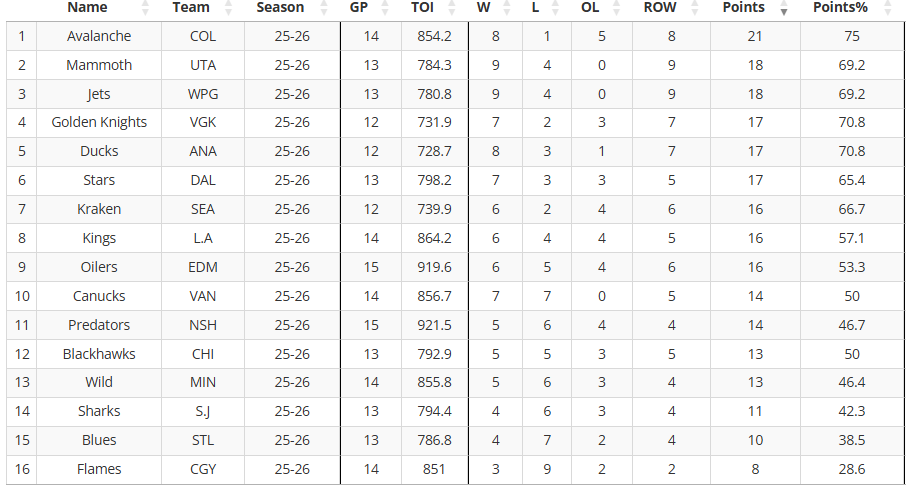Select the Avalanche team name cell

[x=99, y=36]
